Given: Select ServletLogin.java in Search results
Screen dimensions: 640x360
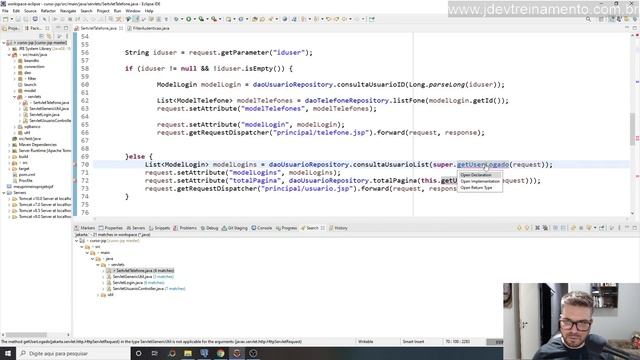Looking at the screenshot, I should (136, 282).
